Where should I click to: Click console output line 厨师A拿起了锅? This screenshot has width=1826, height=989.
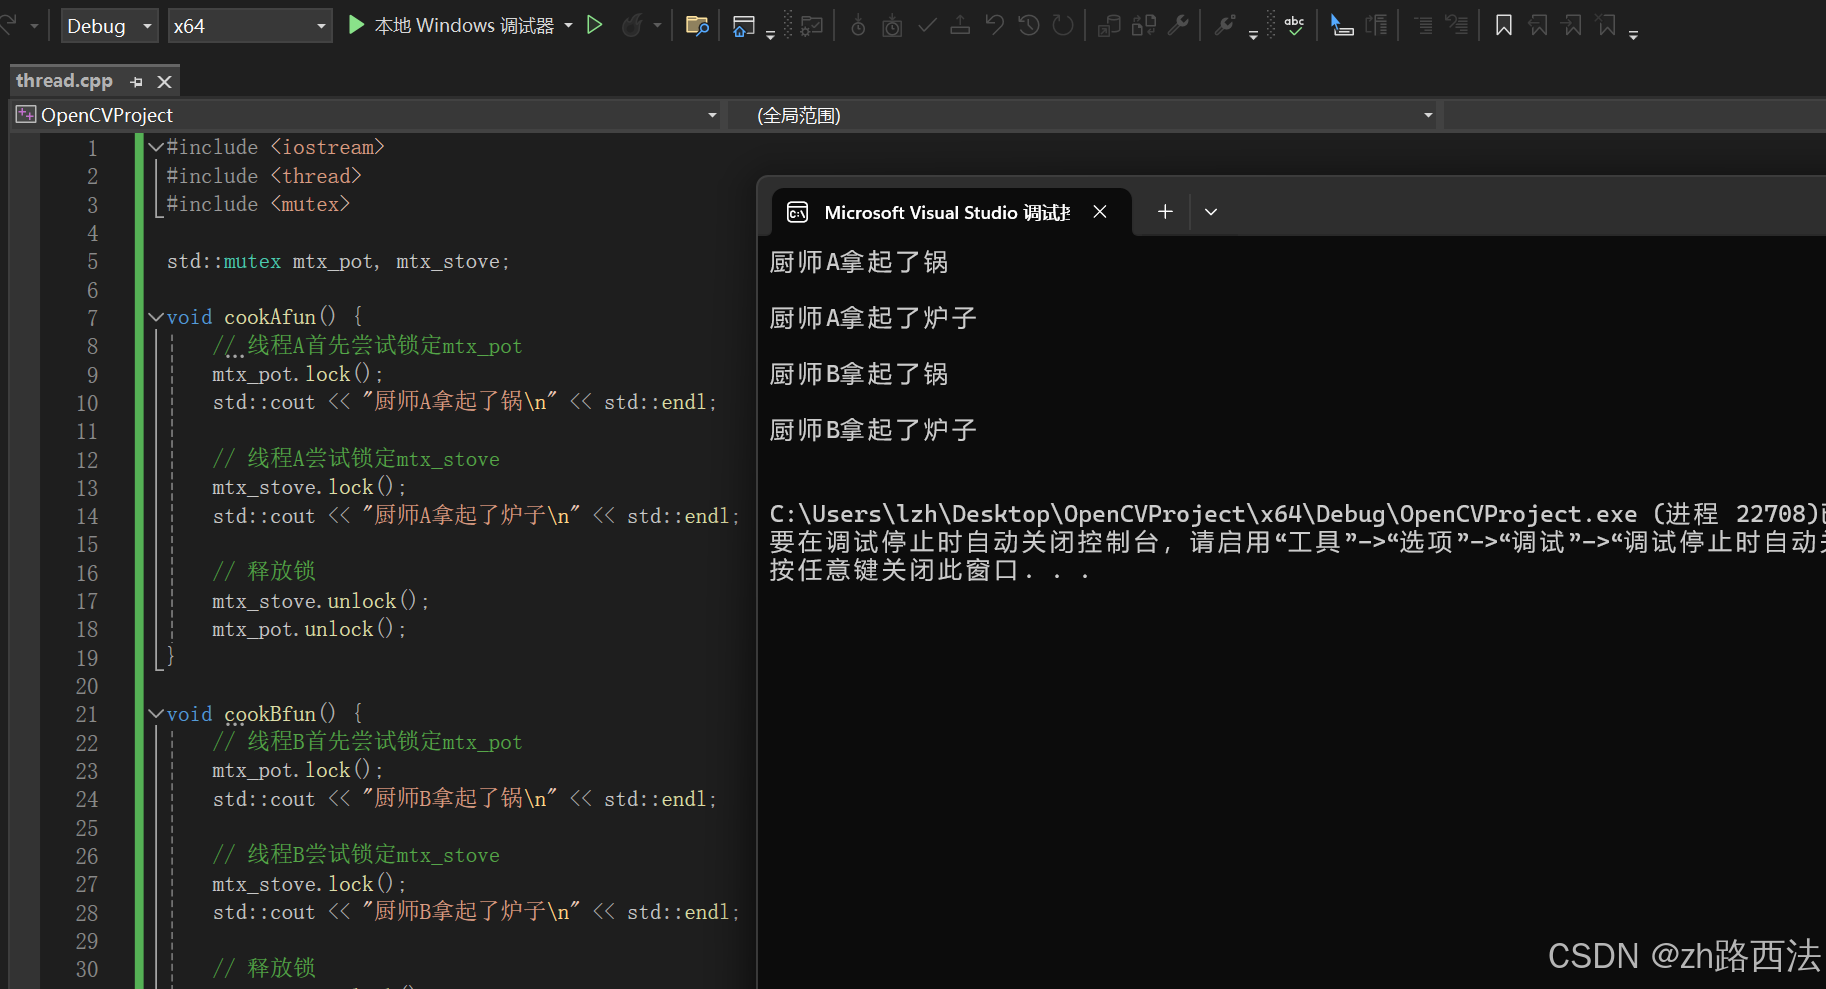click(x=858, y=262)
